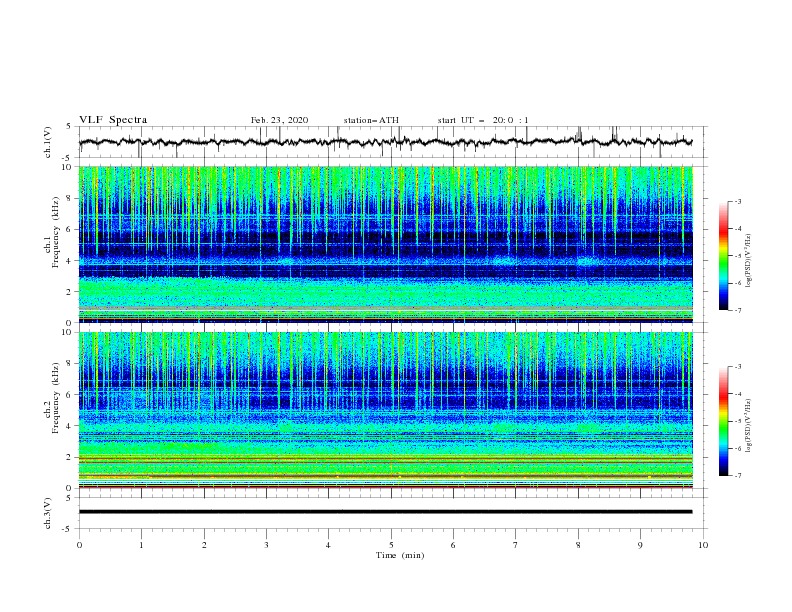Click the "-5" tick on ch.3(V) axis
Viewport: 792px width, 612px height.
[x=68, y=529]
